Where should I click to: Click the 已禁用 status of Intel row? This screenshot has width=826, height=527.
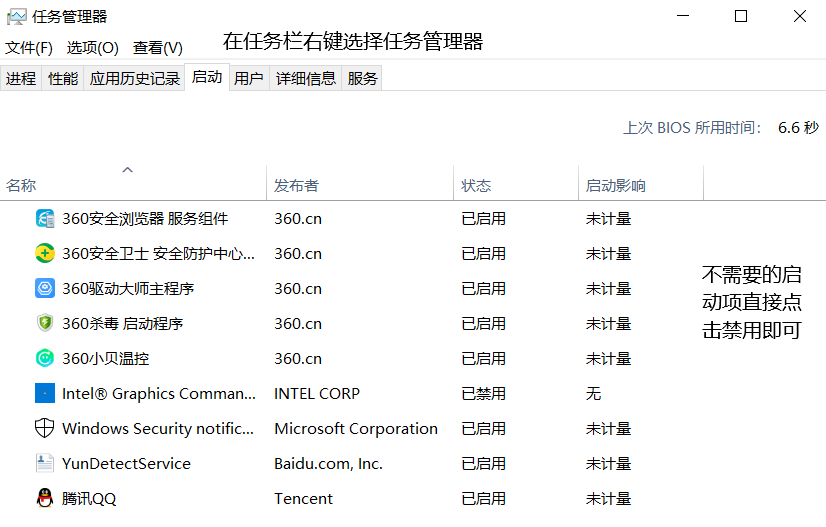pos(484,394)
